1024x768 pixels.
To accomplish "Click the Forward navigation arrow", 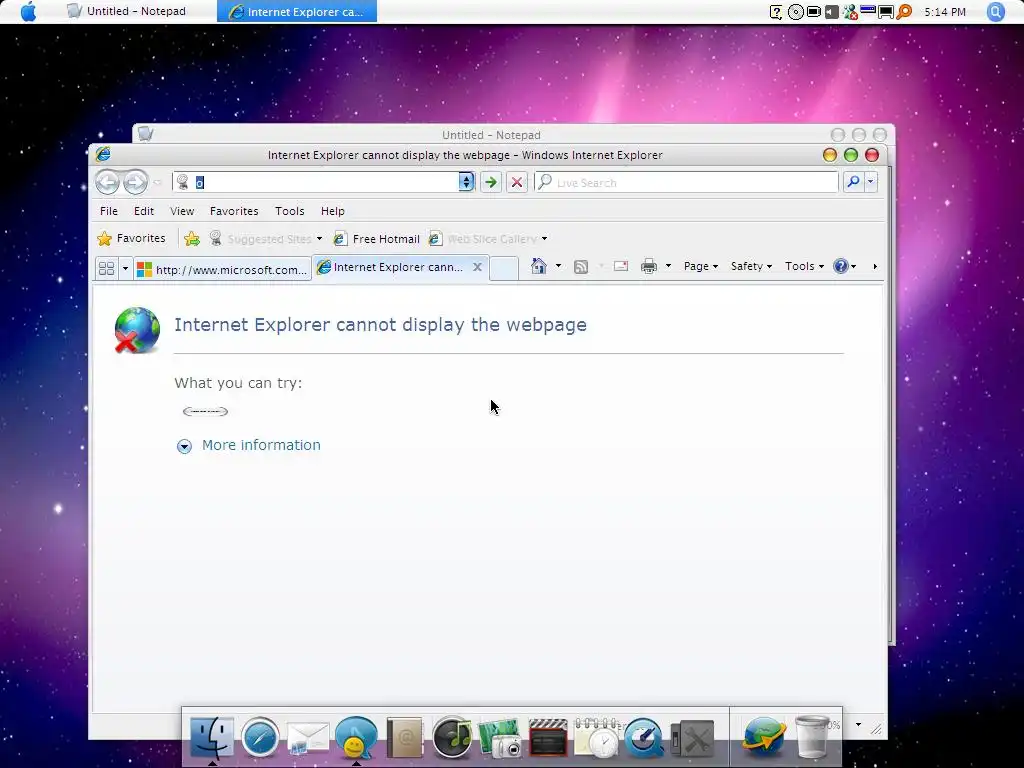I will point(135,182).
